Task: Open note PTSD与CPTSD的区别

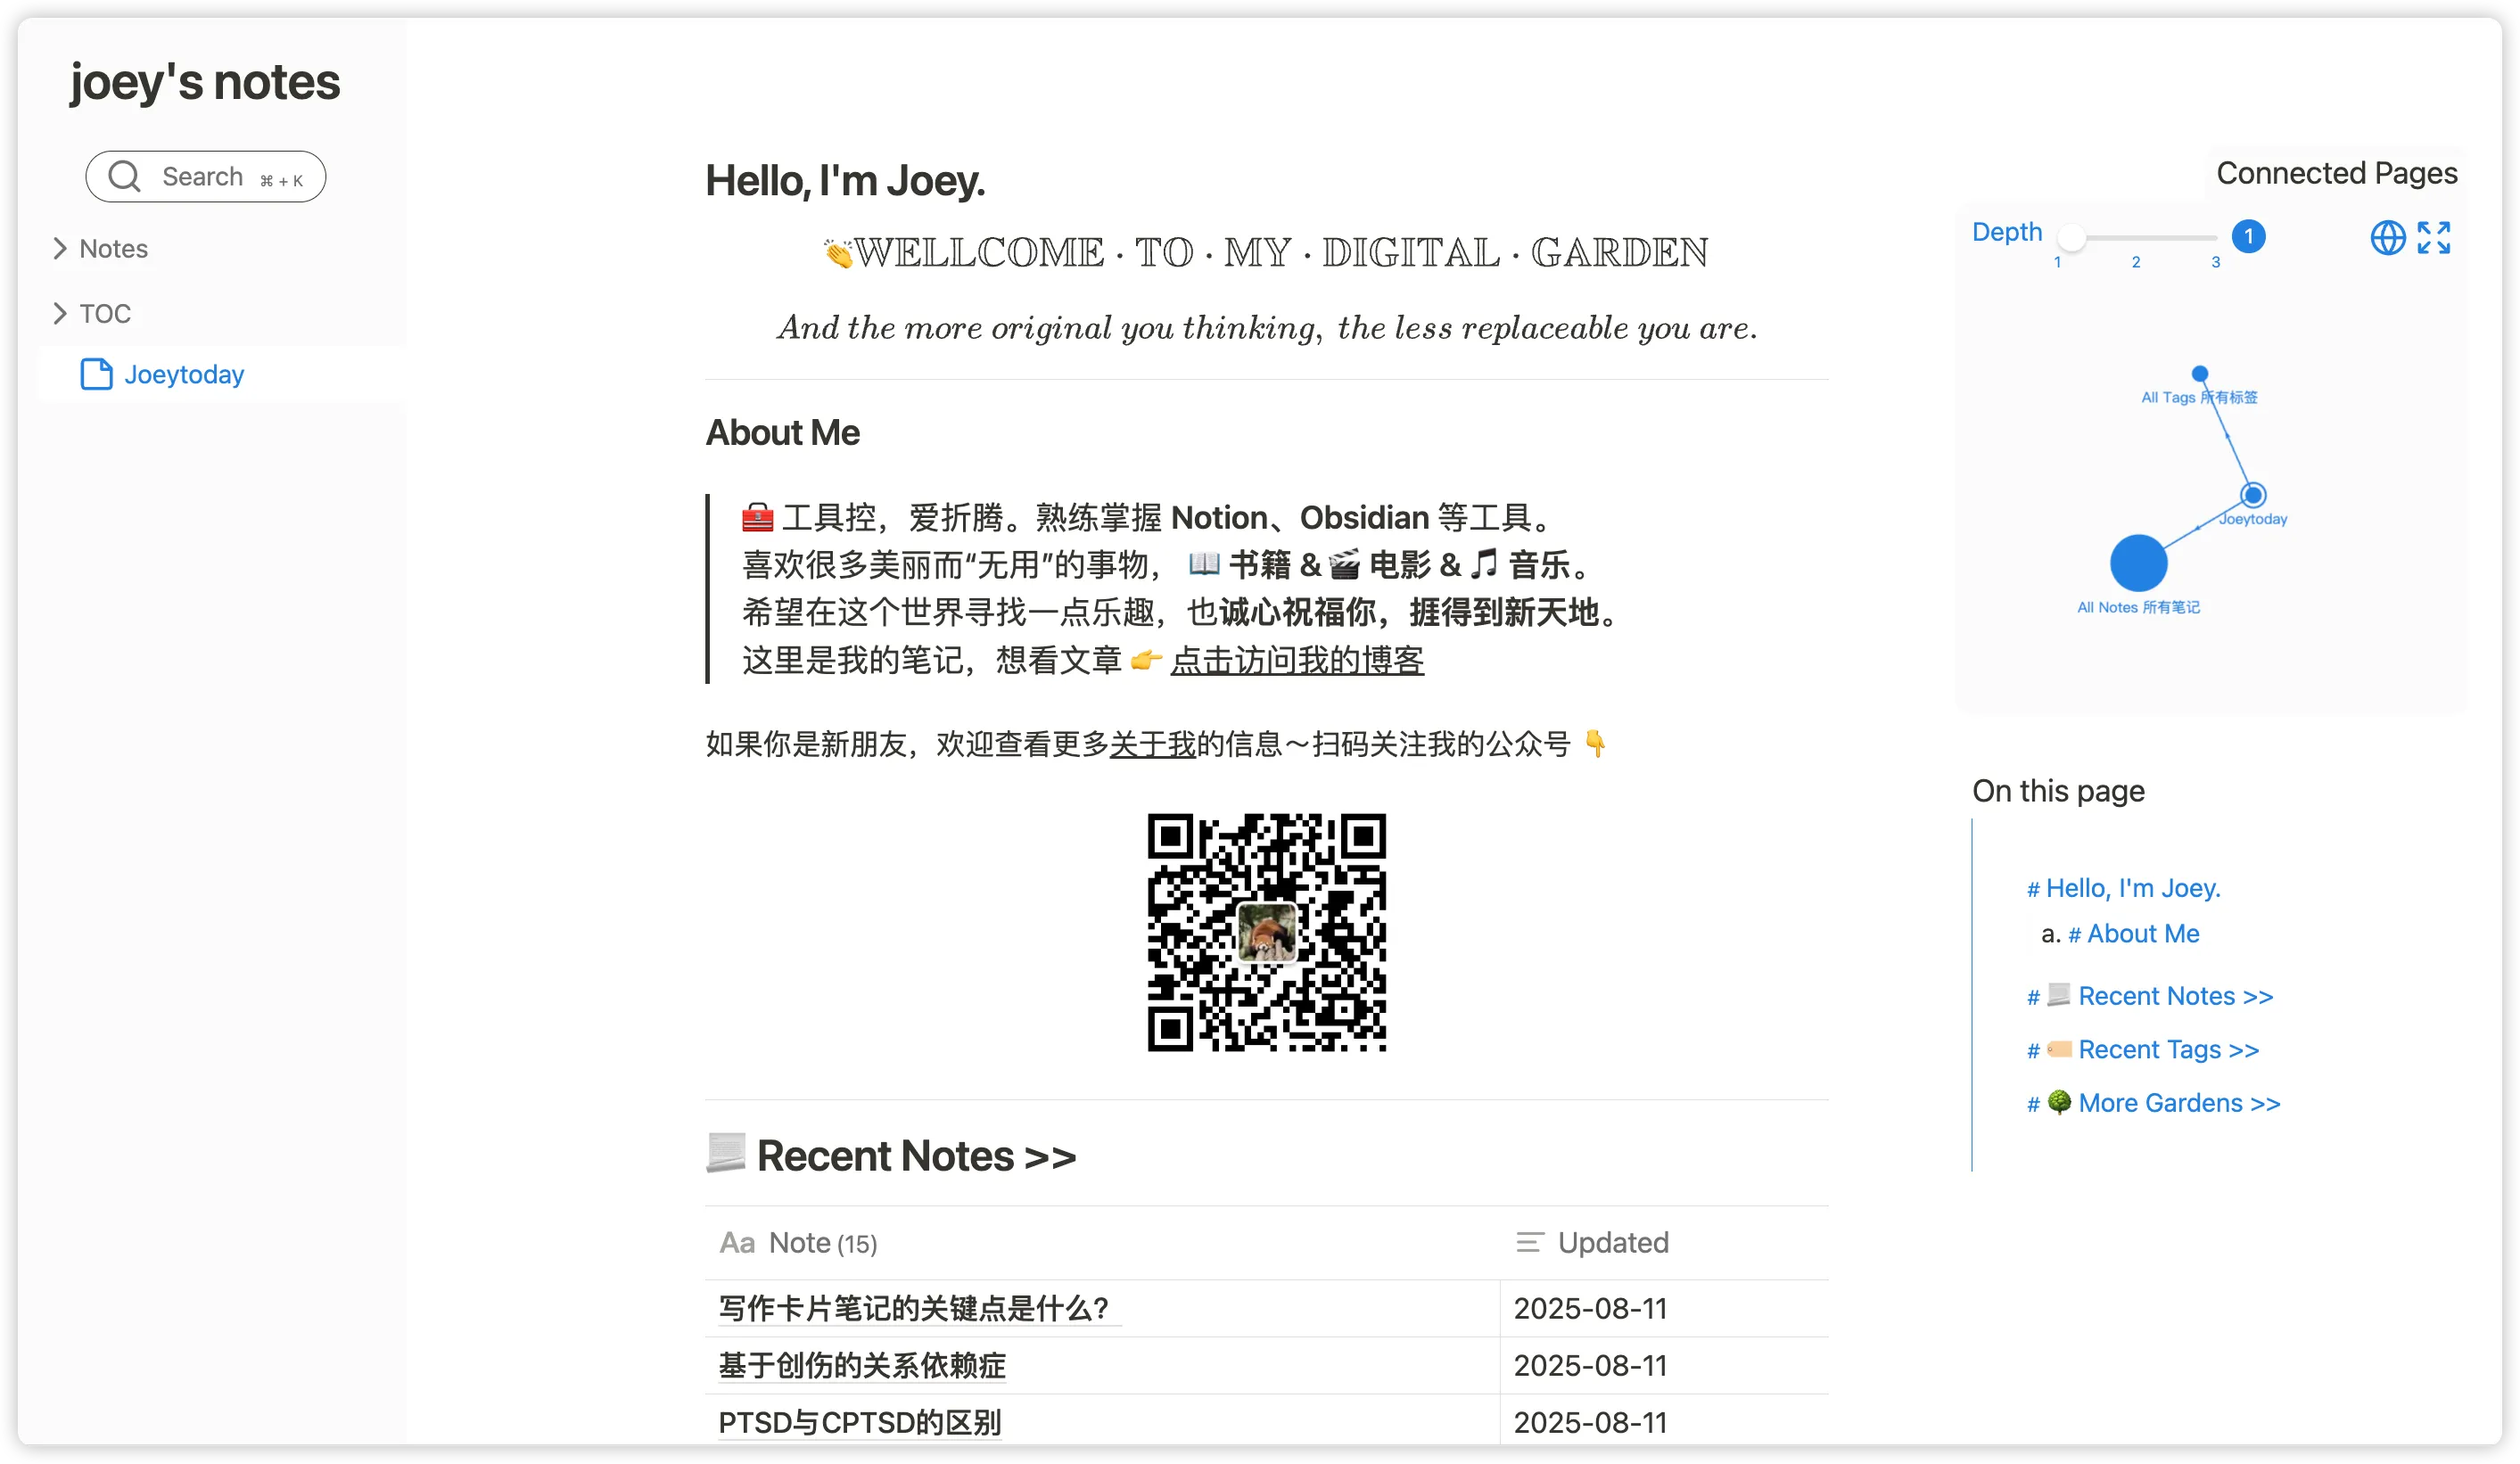Action: pyautogui.click(x=860, y=1422)
